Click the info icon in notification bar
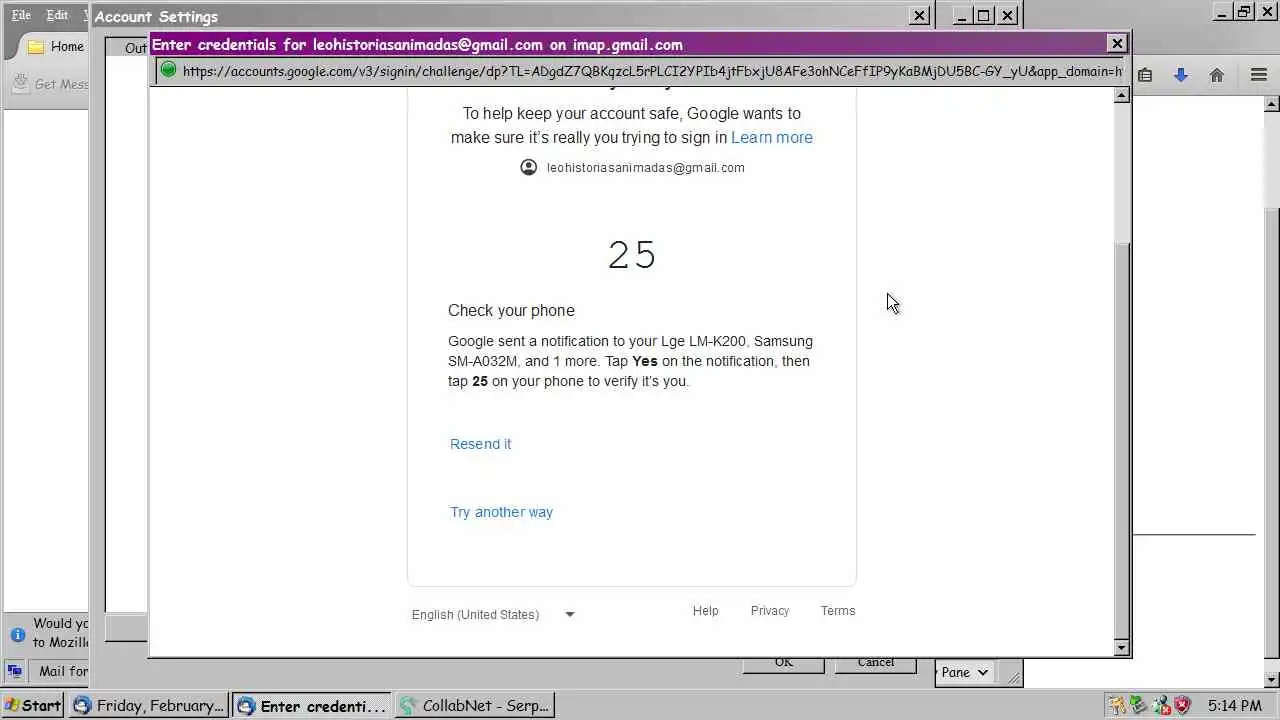 point(17,634)
